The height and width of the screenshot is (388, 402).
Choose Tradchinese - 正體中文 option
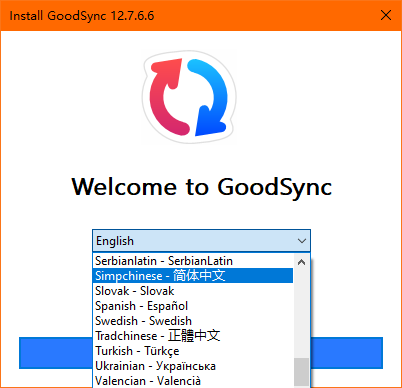[193, 336]
